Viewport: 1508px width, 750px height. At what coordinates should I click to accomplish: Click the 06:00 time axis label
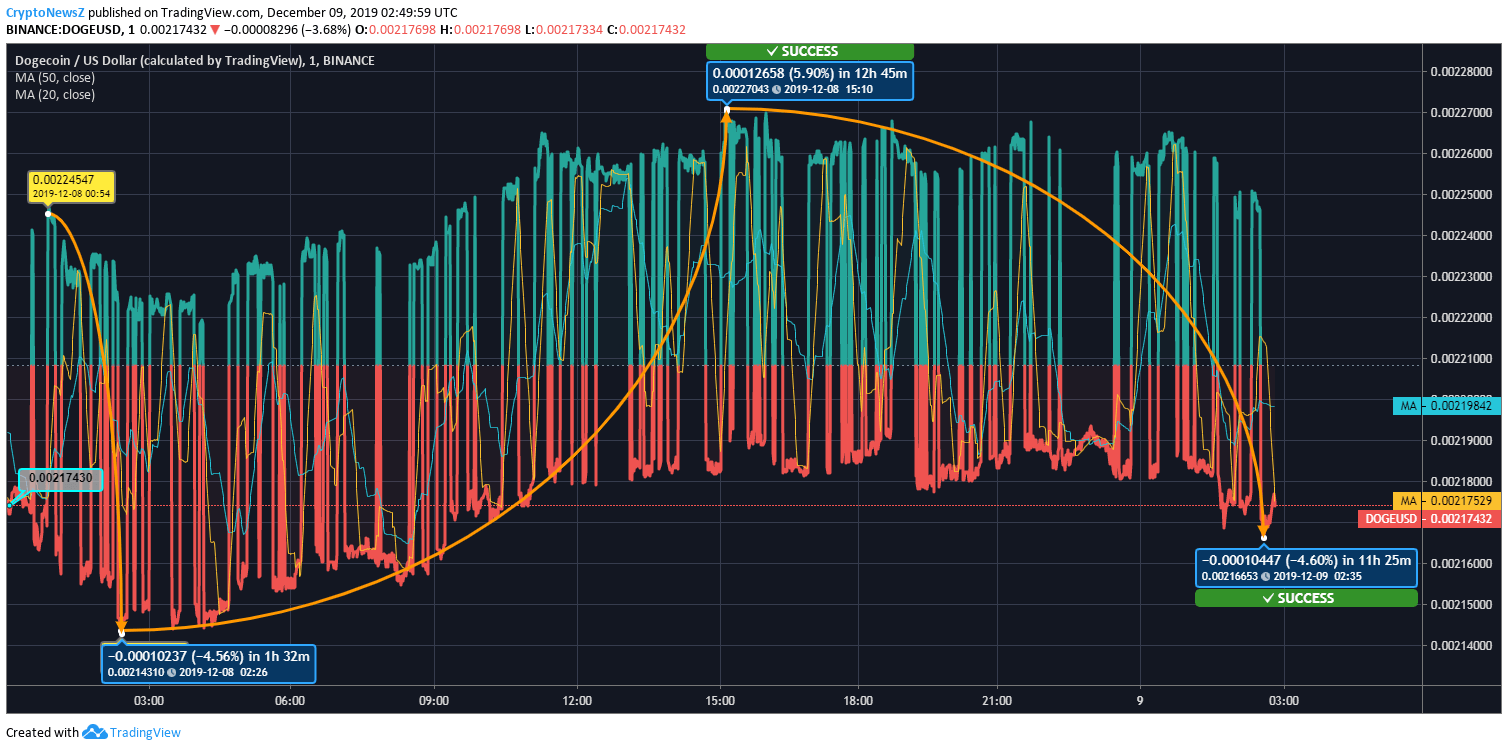pos(290,701)
